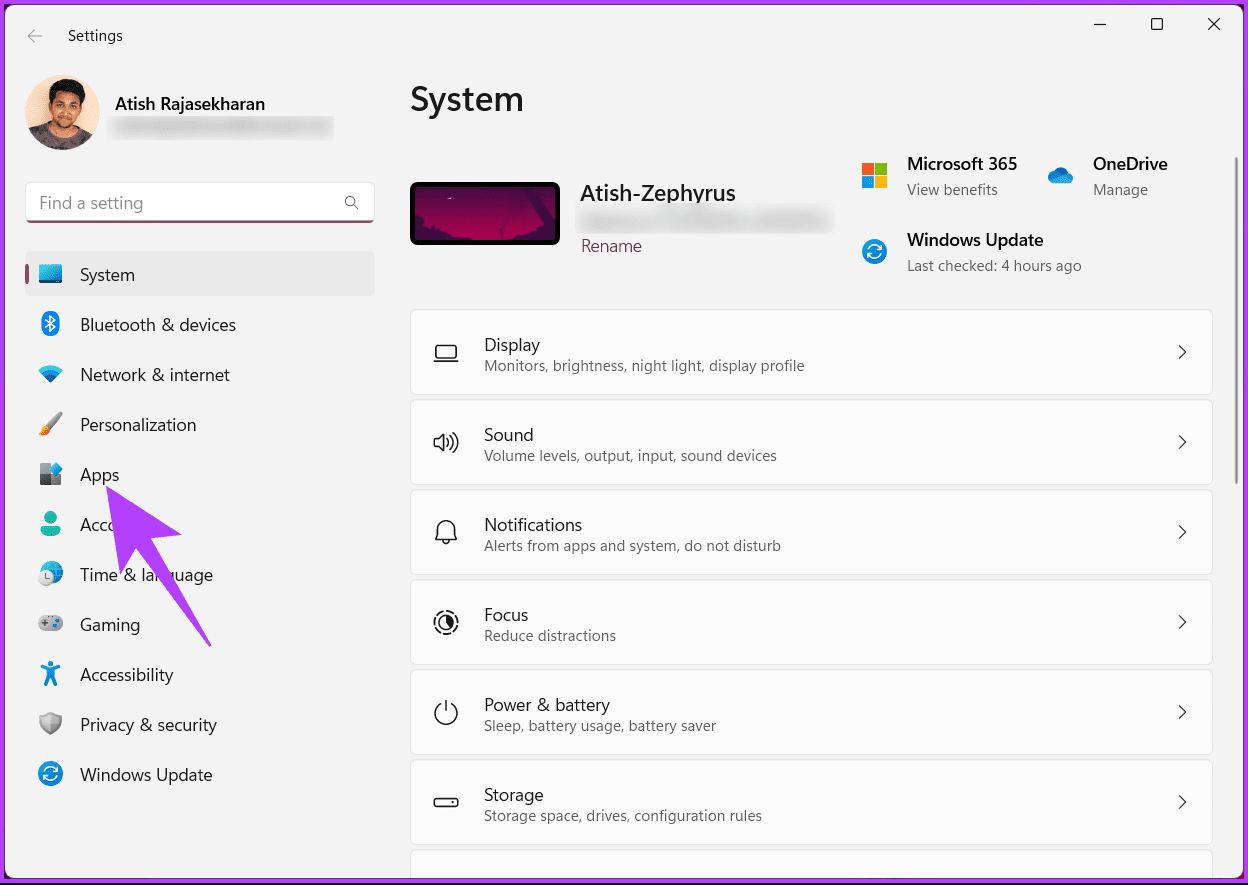
Task: Expand the Display row chevron
Action: (x=1182, y=352)
